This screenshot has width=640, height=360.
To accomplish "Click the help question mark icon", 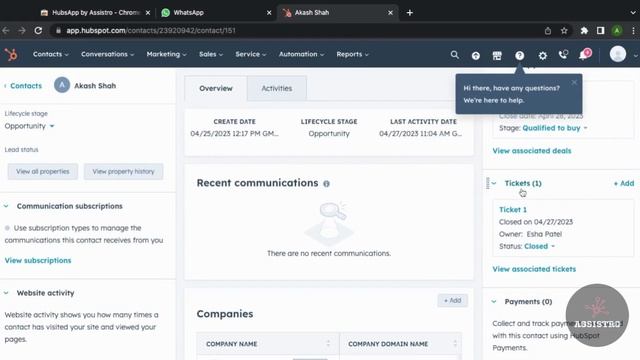I will tap(519, 56).
